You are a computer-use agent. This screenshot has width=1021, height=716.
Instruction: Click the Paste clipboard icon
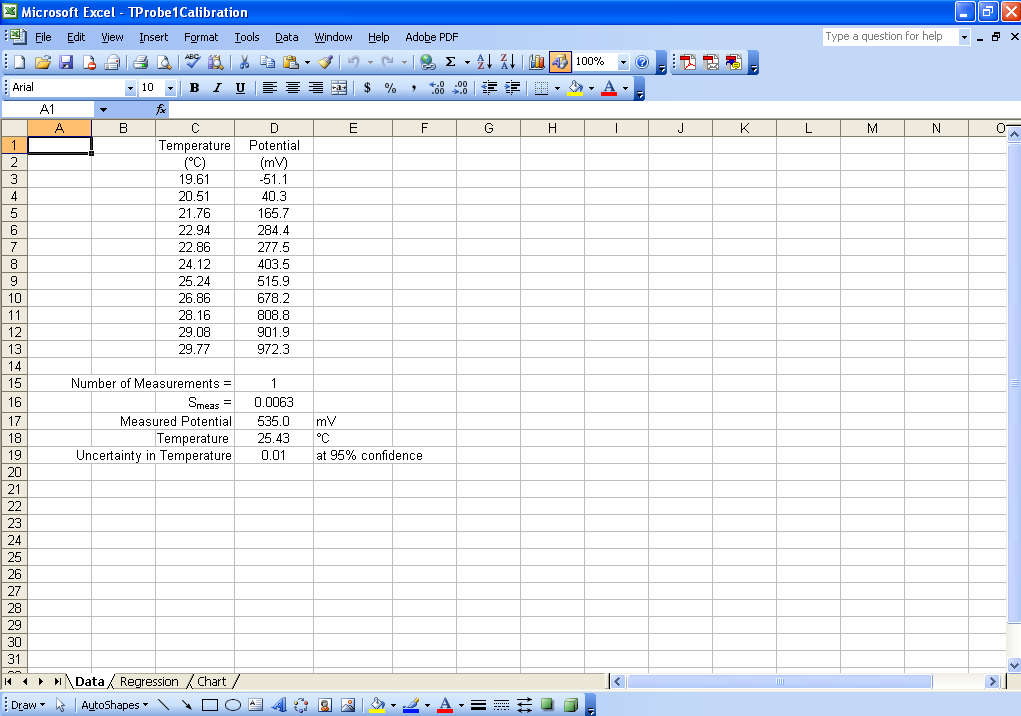tap(291, 62)
